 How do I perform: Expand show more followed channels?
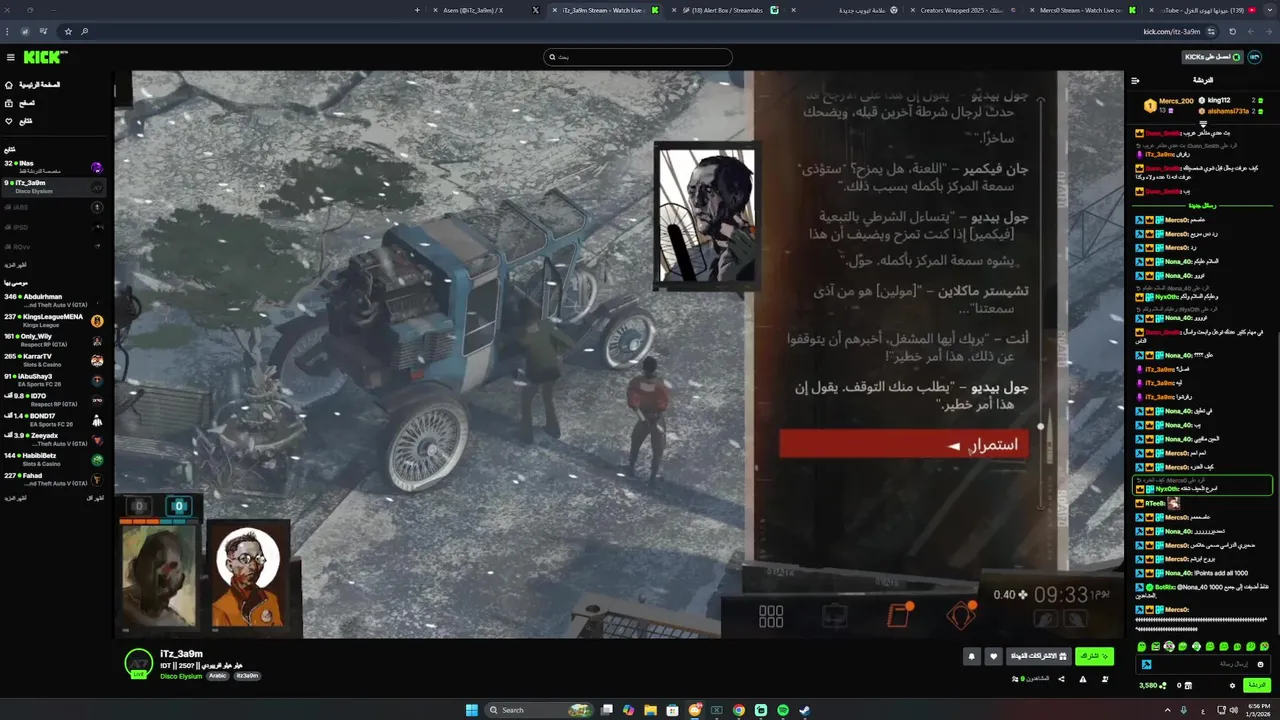click(x=15, y=265)
